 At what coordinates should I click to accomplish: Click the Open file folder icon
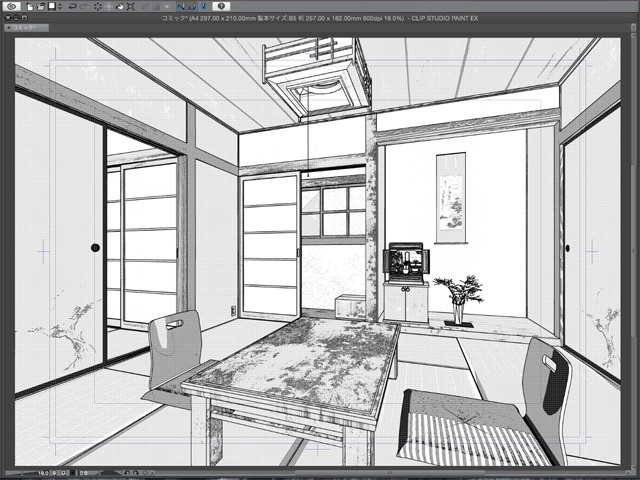click(x=40, y=6)
